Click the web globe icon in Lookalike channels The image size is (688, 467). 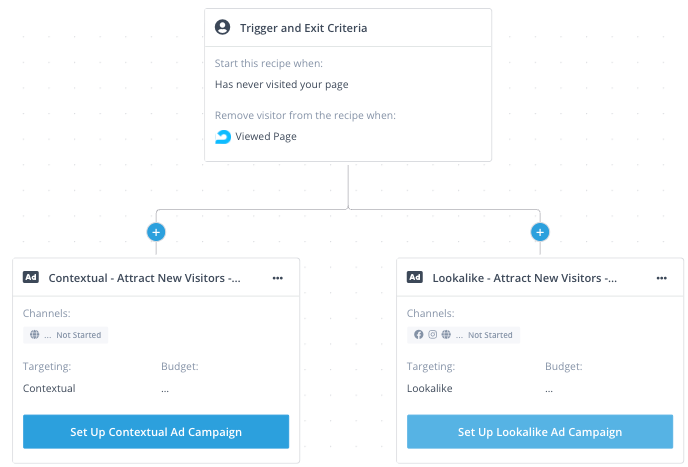[446, 335]
